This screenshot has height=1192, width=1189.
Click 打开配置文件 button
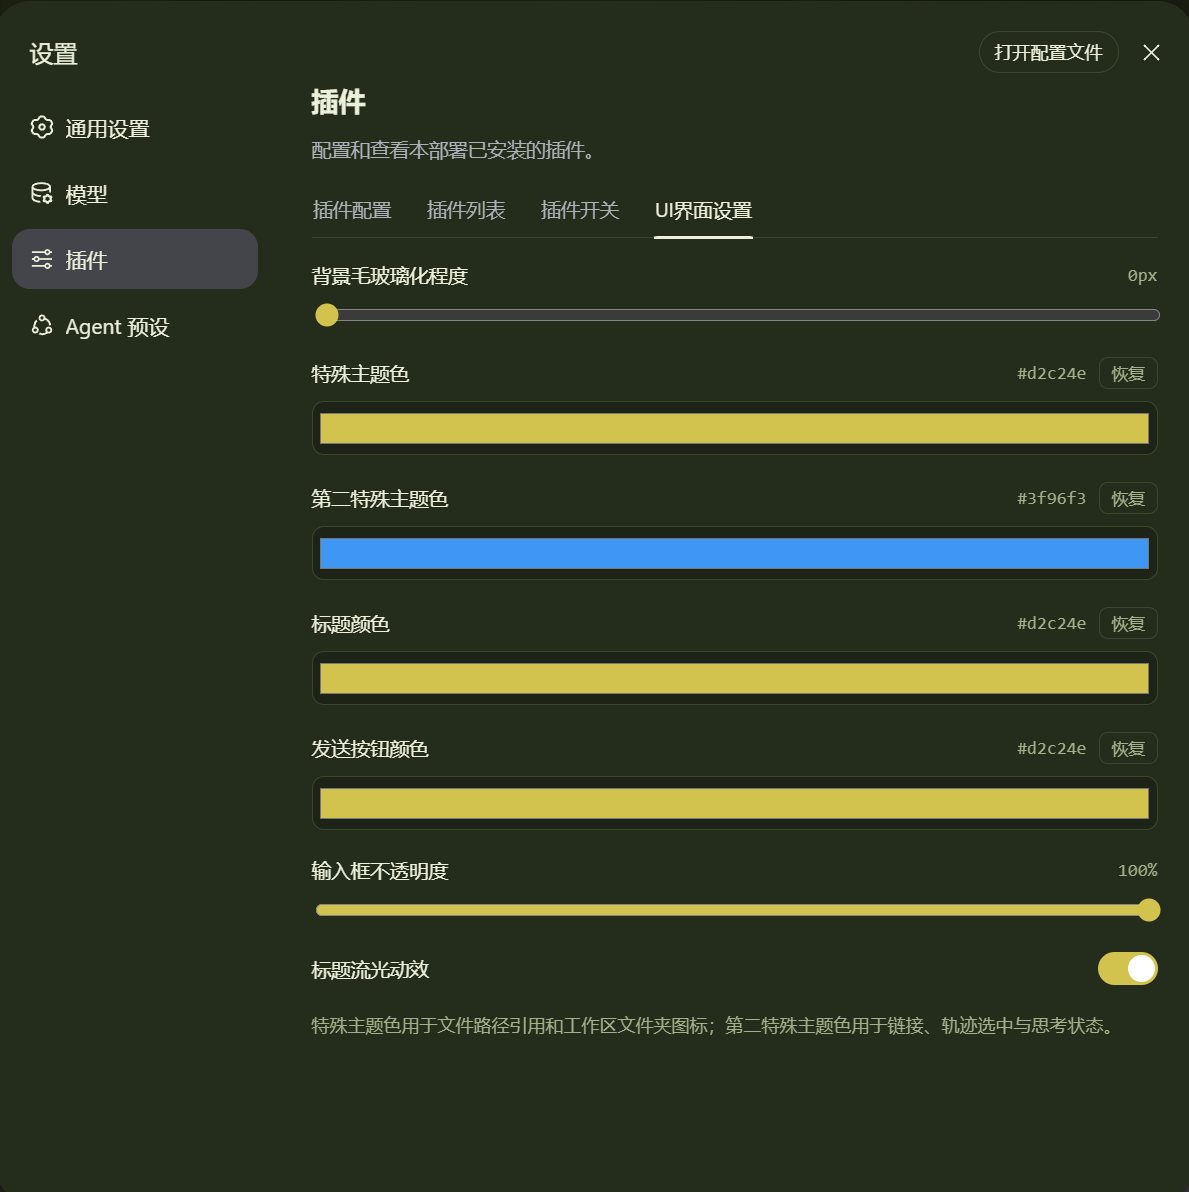[1048, 52]
